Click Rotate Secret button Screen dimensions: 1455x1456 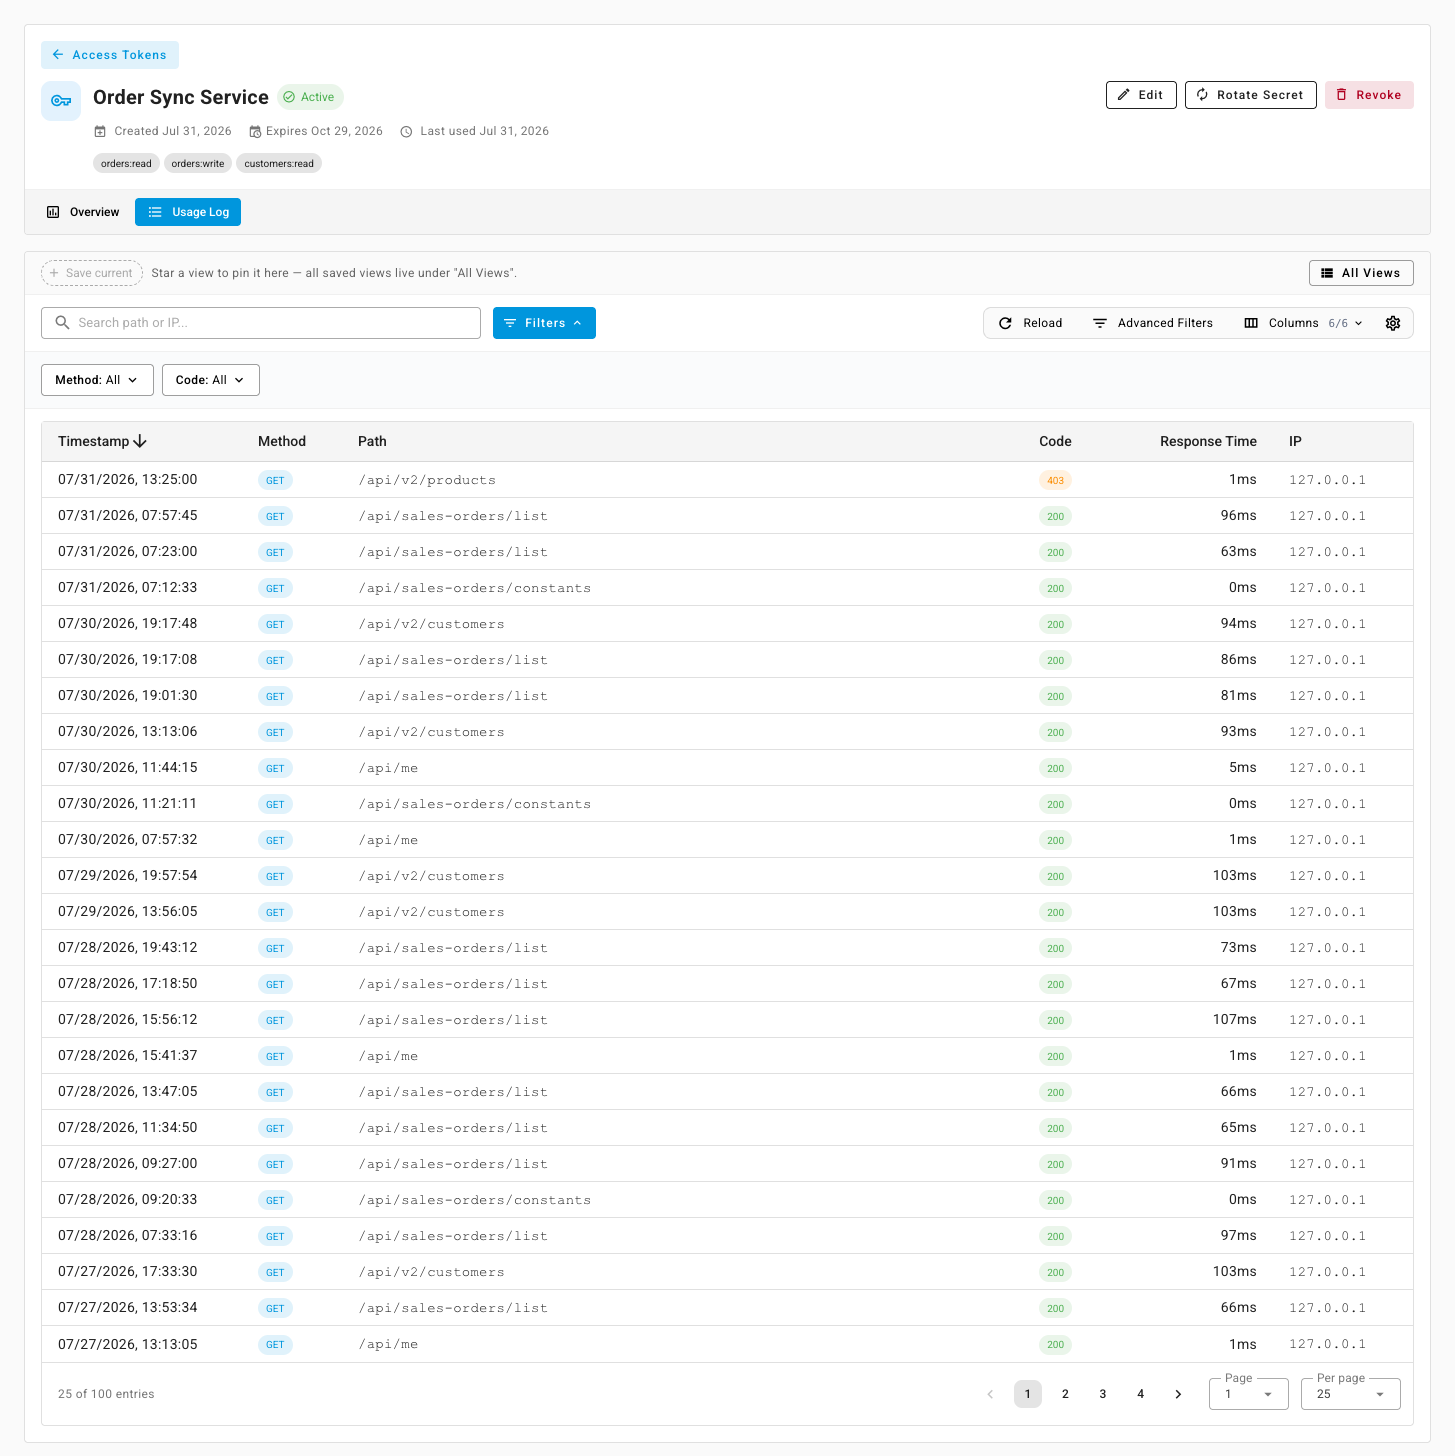pyautogui.click(x=1250, y=95)
